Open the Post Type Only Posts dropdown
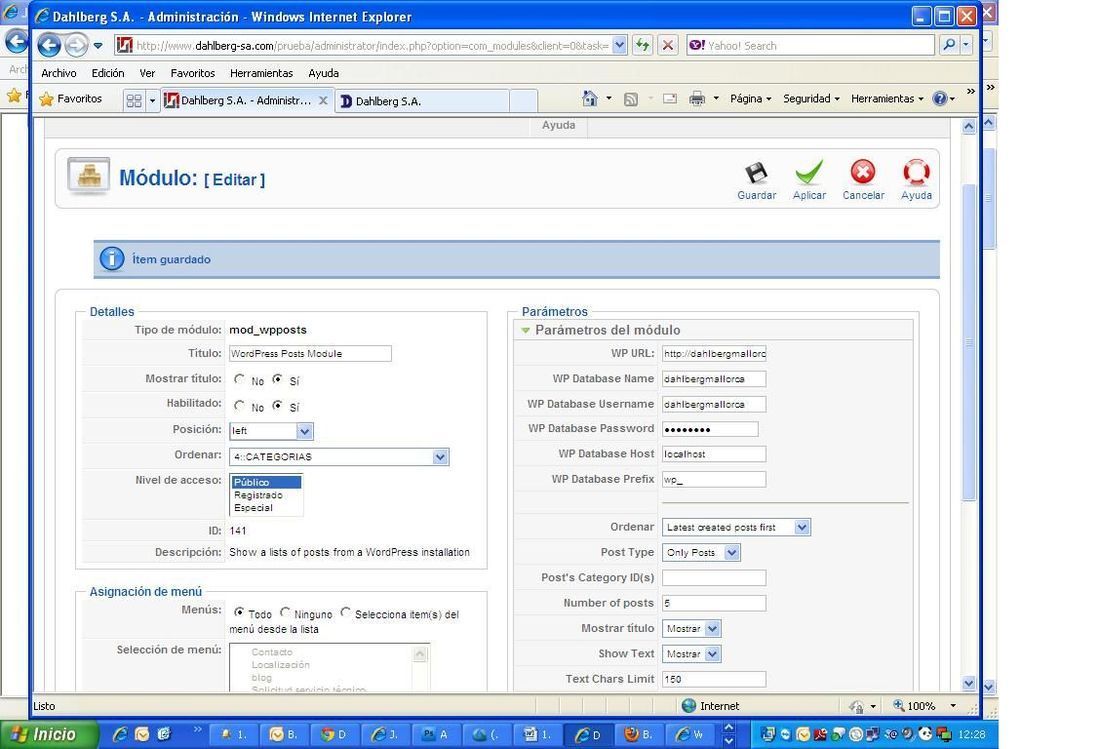Image resolution: width=1100 pixels, height=749 pixels. [701, 553]
